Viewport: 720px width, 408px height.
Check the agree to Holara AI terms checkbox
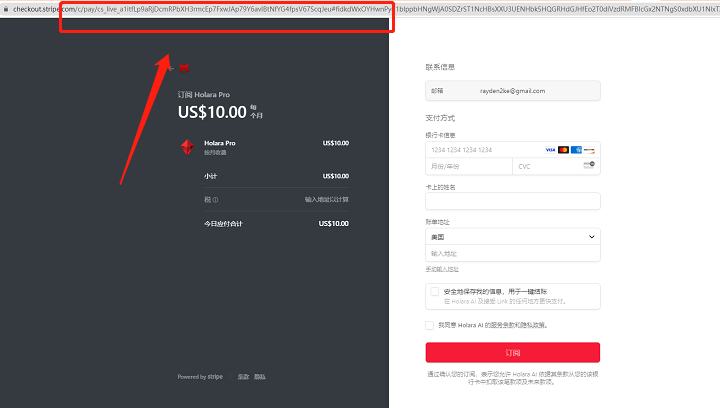pos(429,325)
